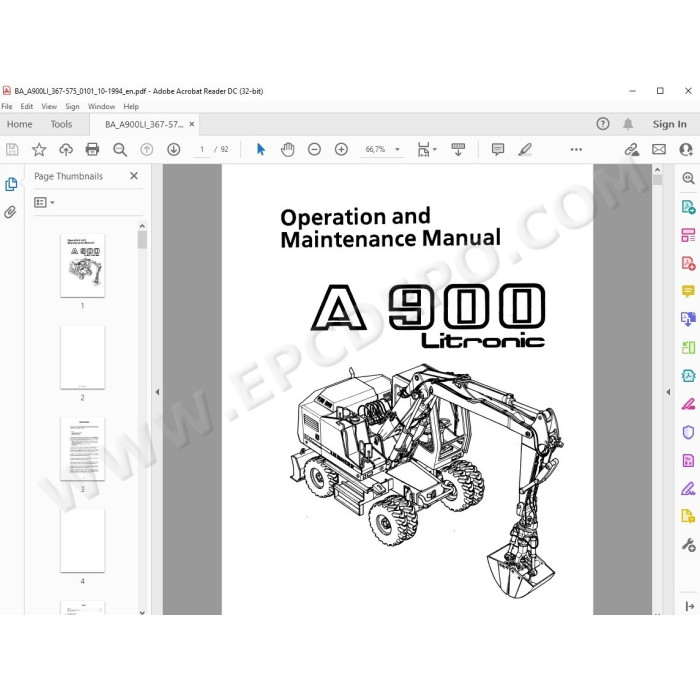700x700 pixels.
Task: Upload file to cloud icon
Action: coord(66,150)
